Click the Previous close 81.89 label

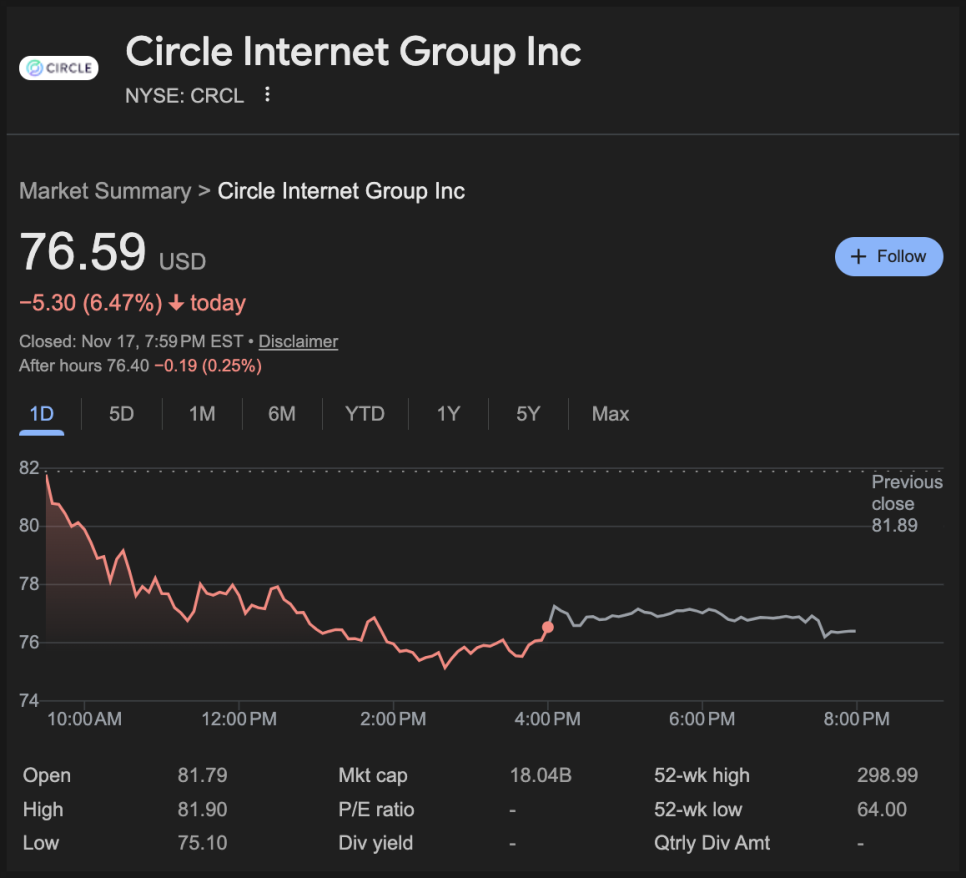(x=906, y=504)
